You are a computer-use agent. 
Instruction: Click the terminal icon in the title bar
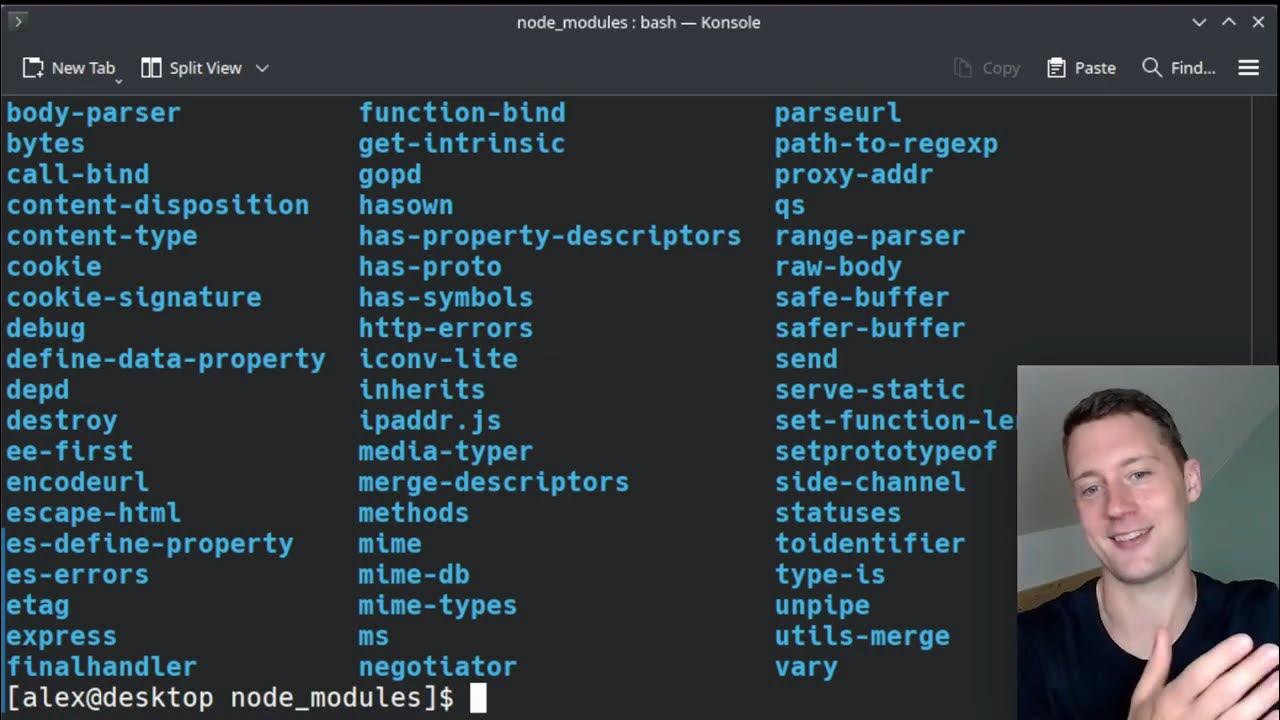[17, 22]
